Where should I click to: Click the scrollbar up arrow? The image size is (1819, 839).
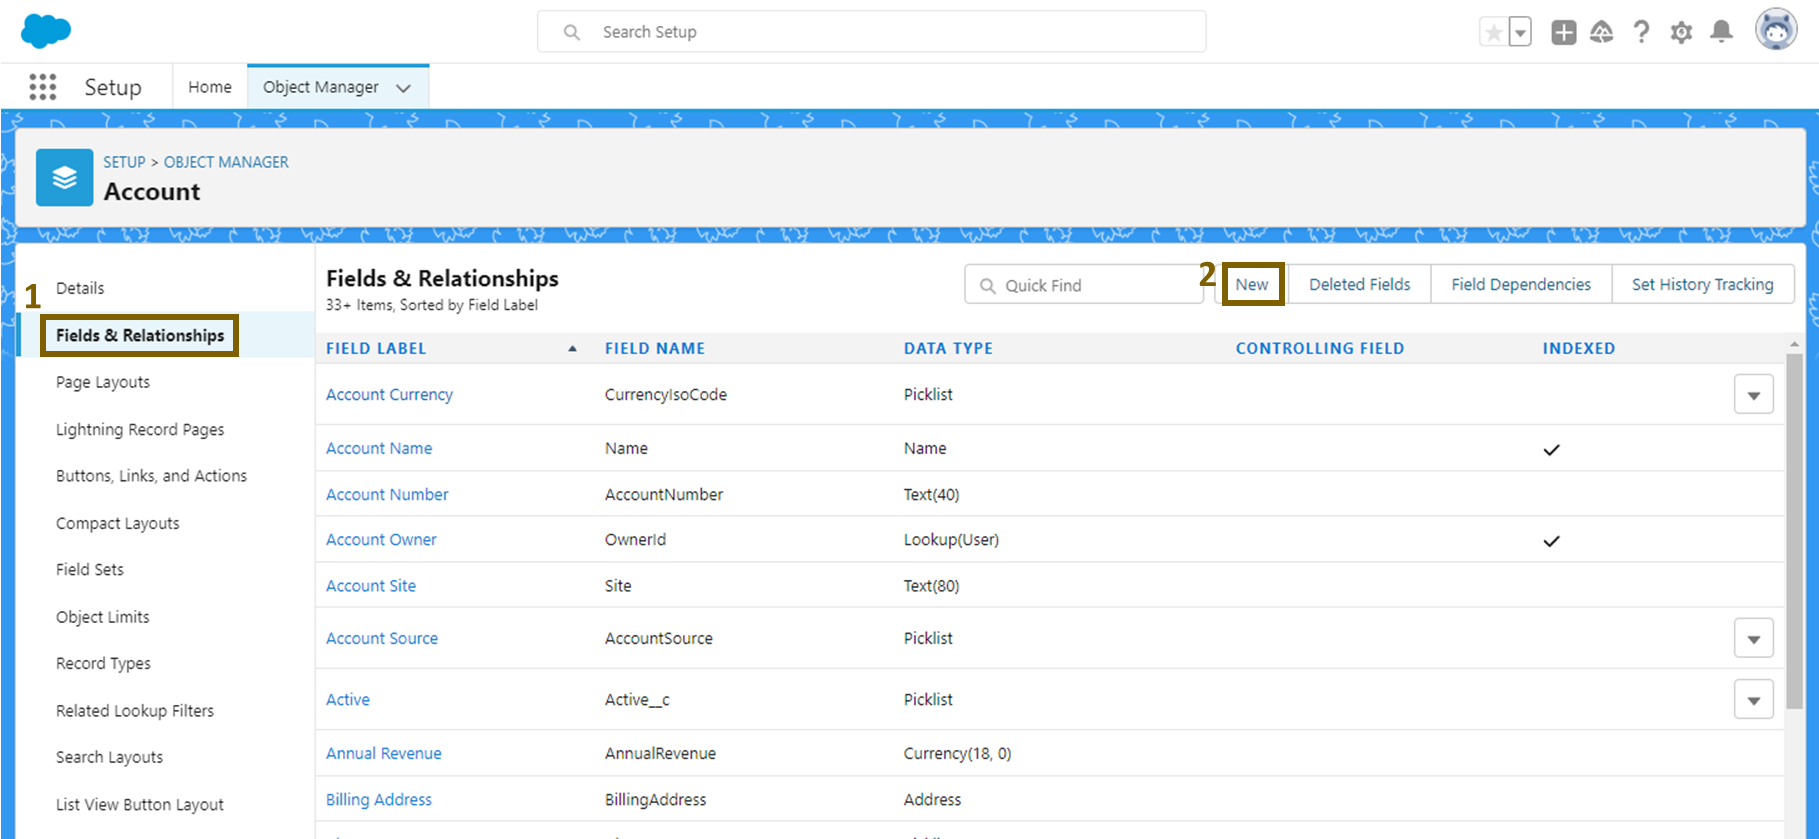pos(1794,343)
